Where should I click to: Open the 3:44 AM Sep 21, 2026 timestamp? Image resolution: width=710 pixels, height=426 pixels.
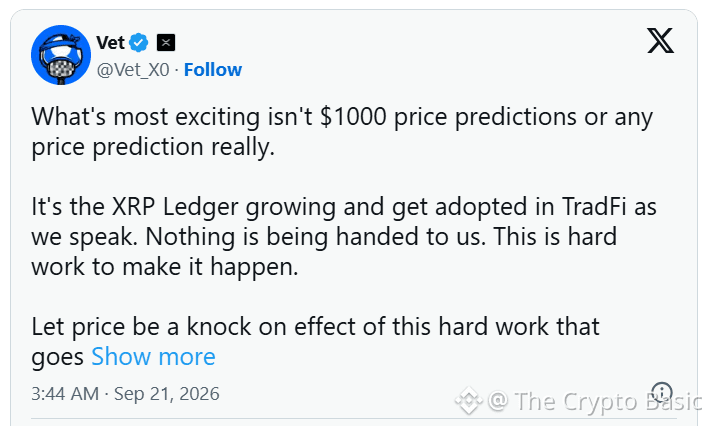125,394
